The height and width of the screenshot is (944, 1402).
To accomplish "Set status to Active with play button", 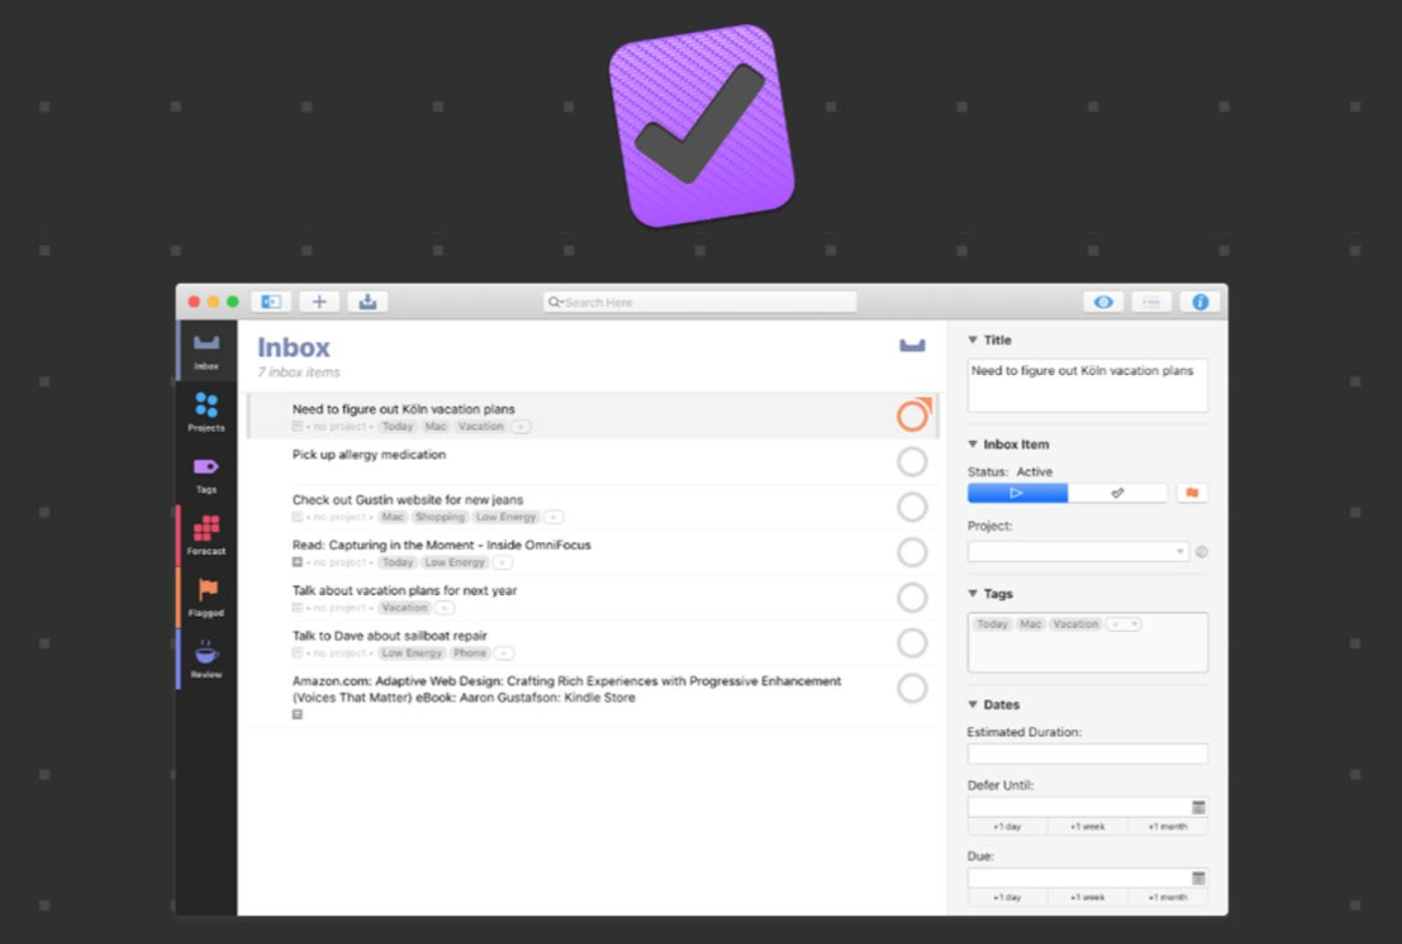I will coord(1017,493).
